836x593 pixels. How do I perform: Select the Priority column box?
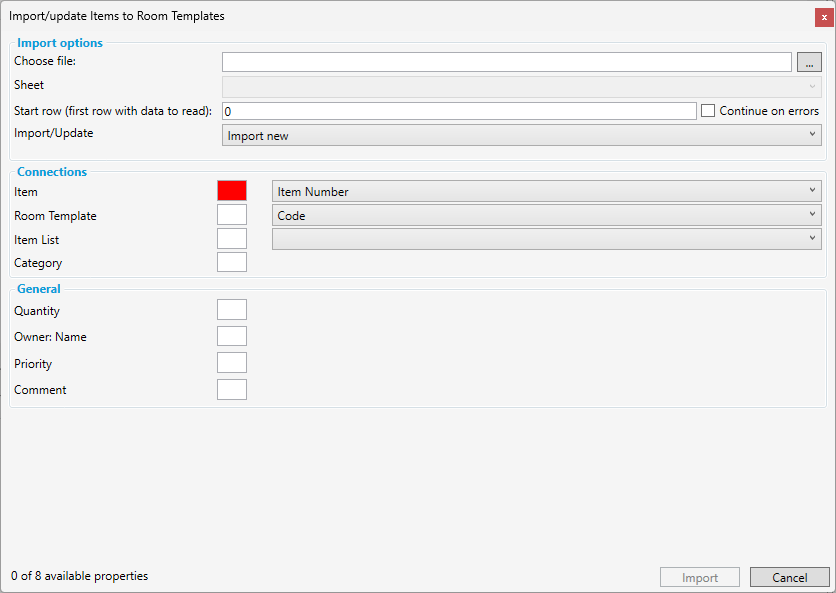(232, 363)
